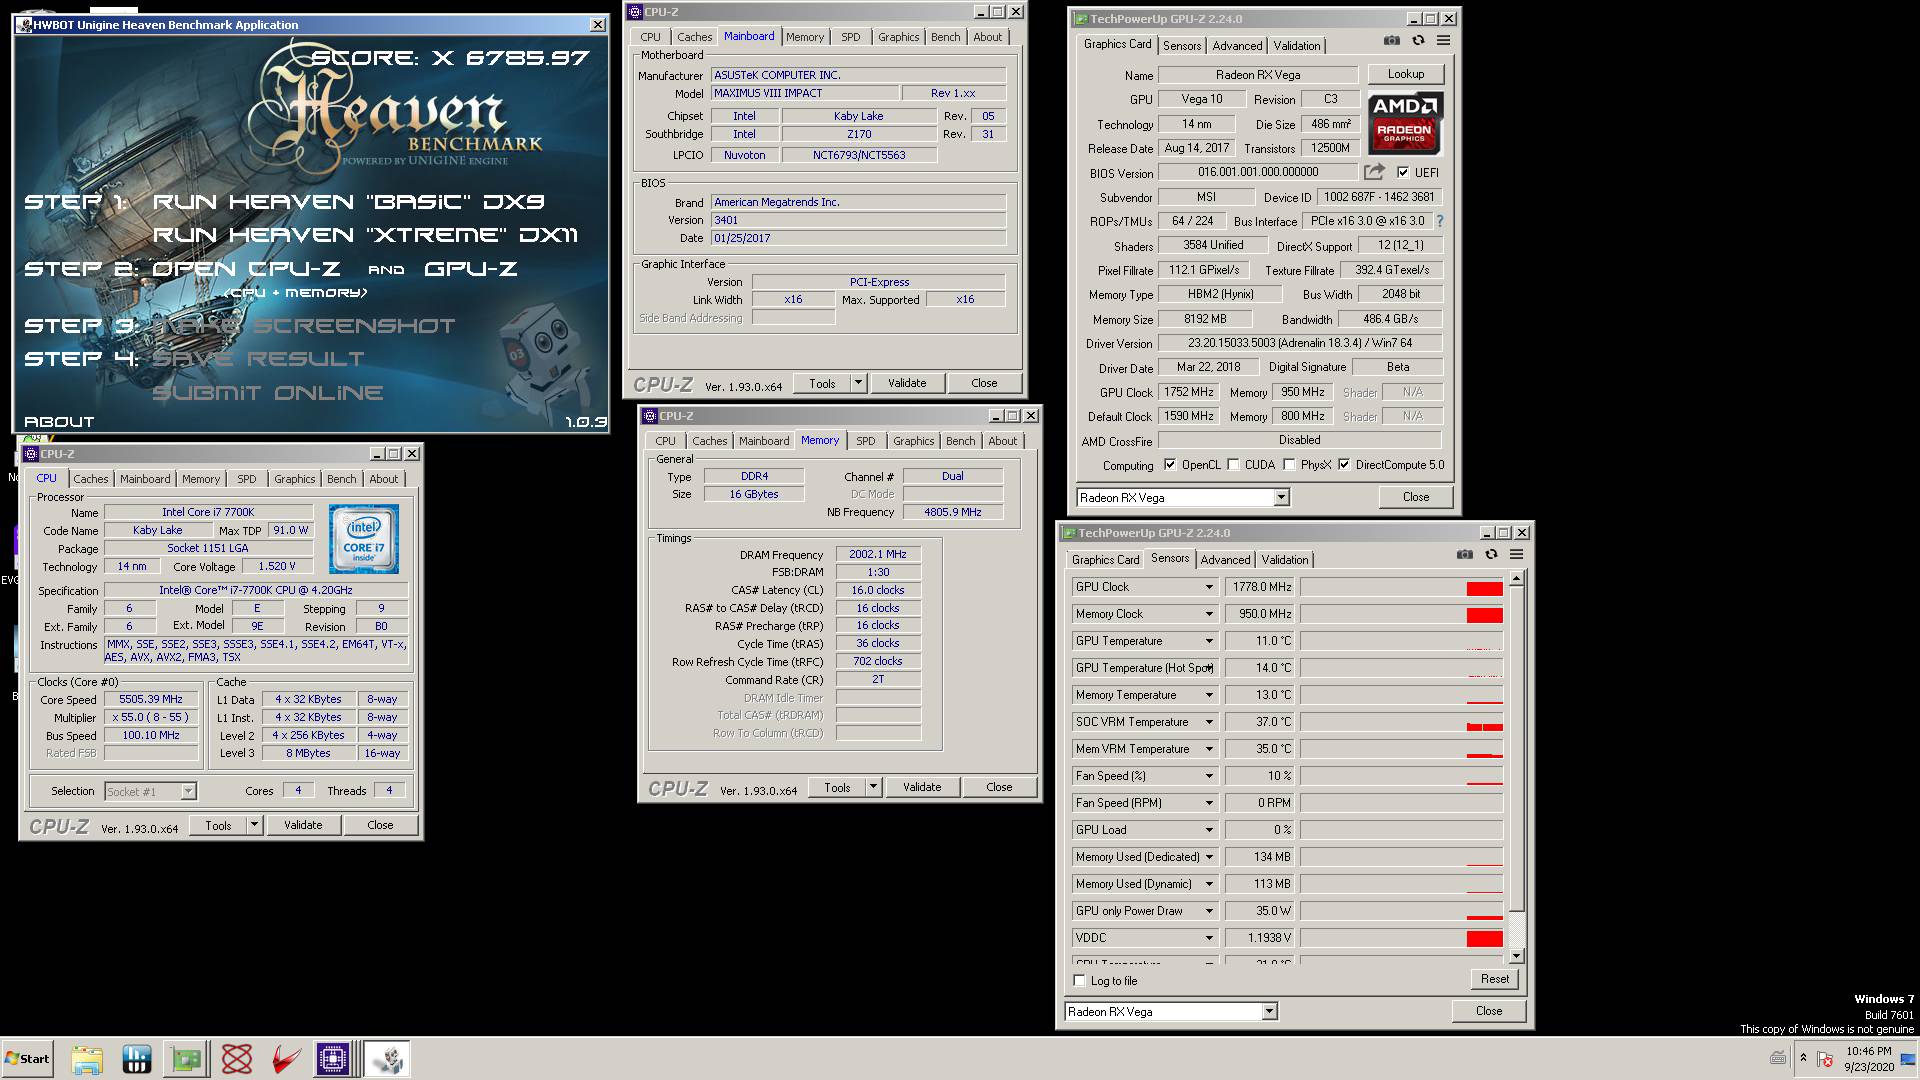
Task: Toggle the UEFI checkbox in GPU-Z
Action: coord(1403,172)
